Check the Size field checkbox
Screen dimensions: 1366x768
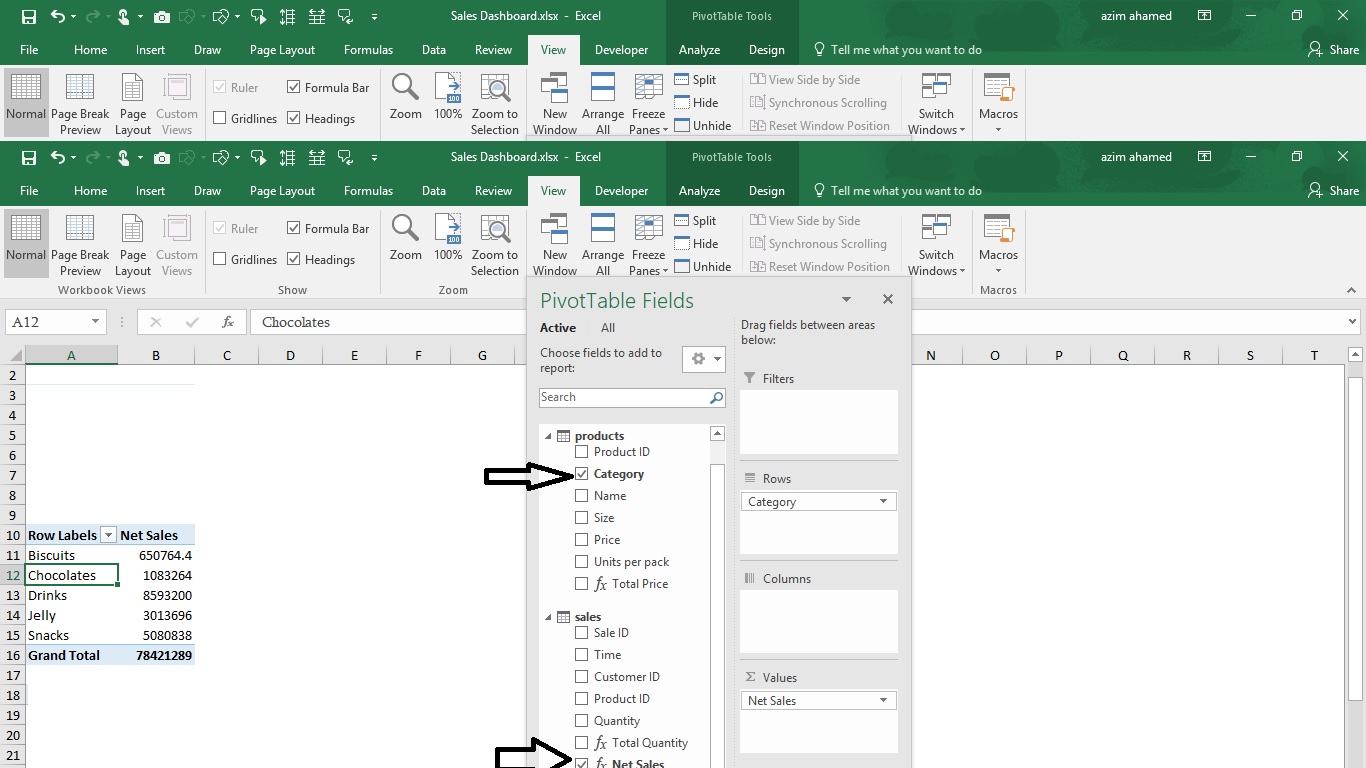[582, 518]
